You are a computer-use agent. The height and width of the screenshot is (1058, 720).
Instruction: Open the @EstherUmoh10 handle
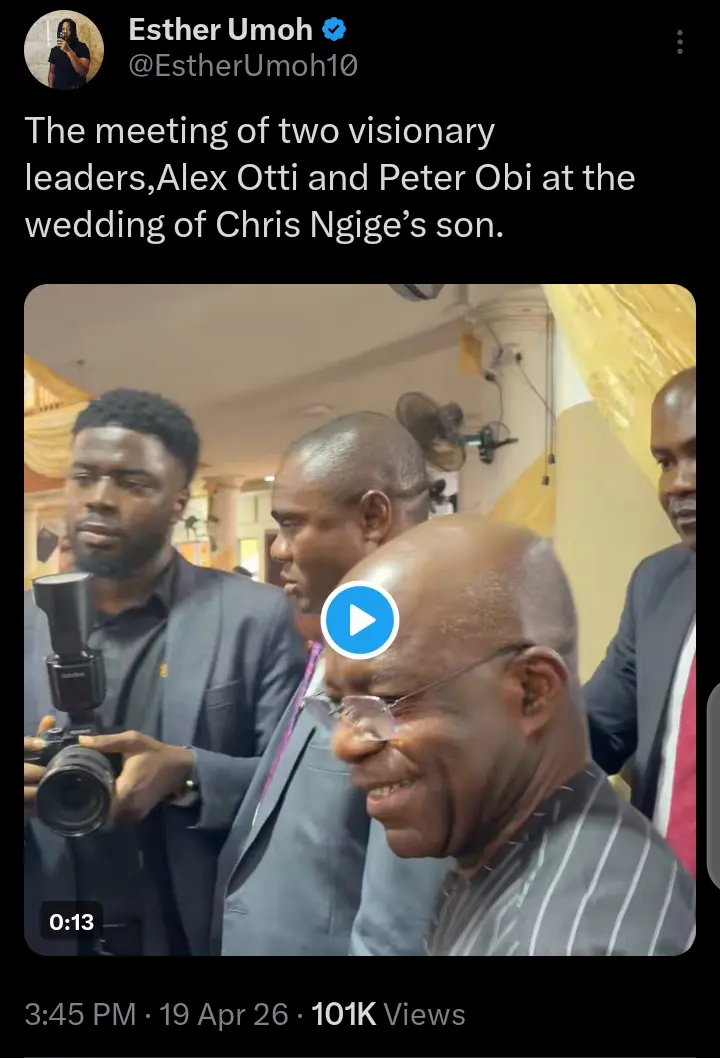pyautogui.click(x=243, y=67)
